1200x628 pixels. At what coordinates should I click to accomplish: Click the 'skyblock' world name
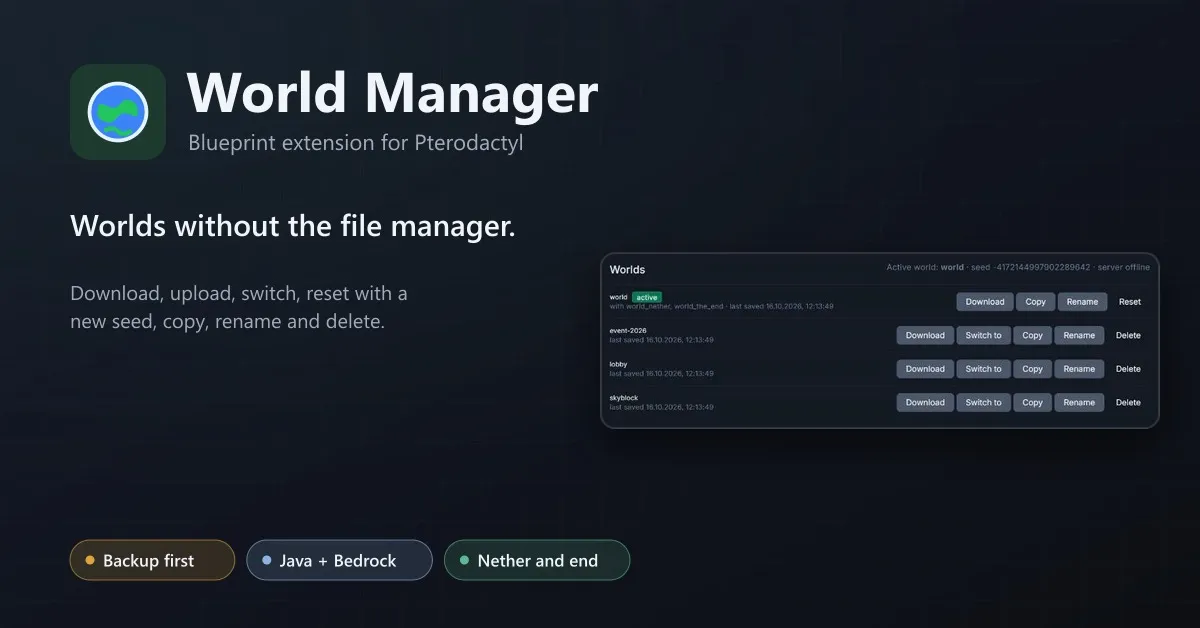623,398
